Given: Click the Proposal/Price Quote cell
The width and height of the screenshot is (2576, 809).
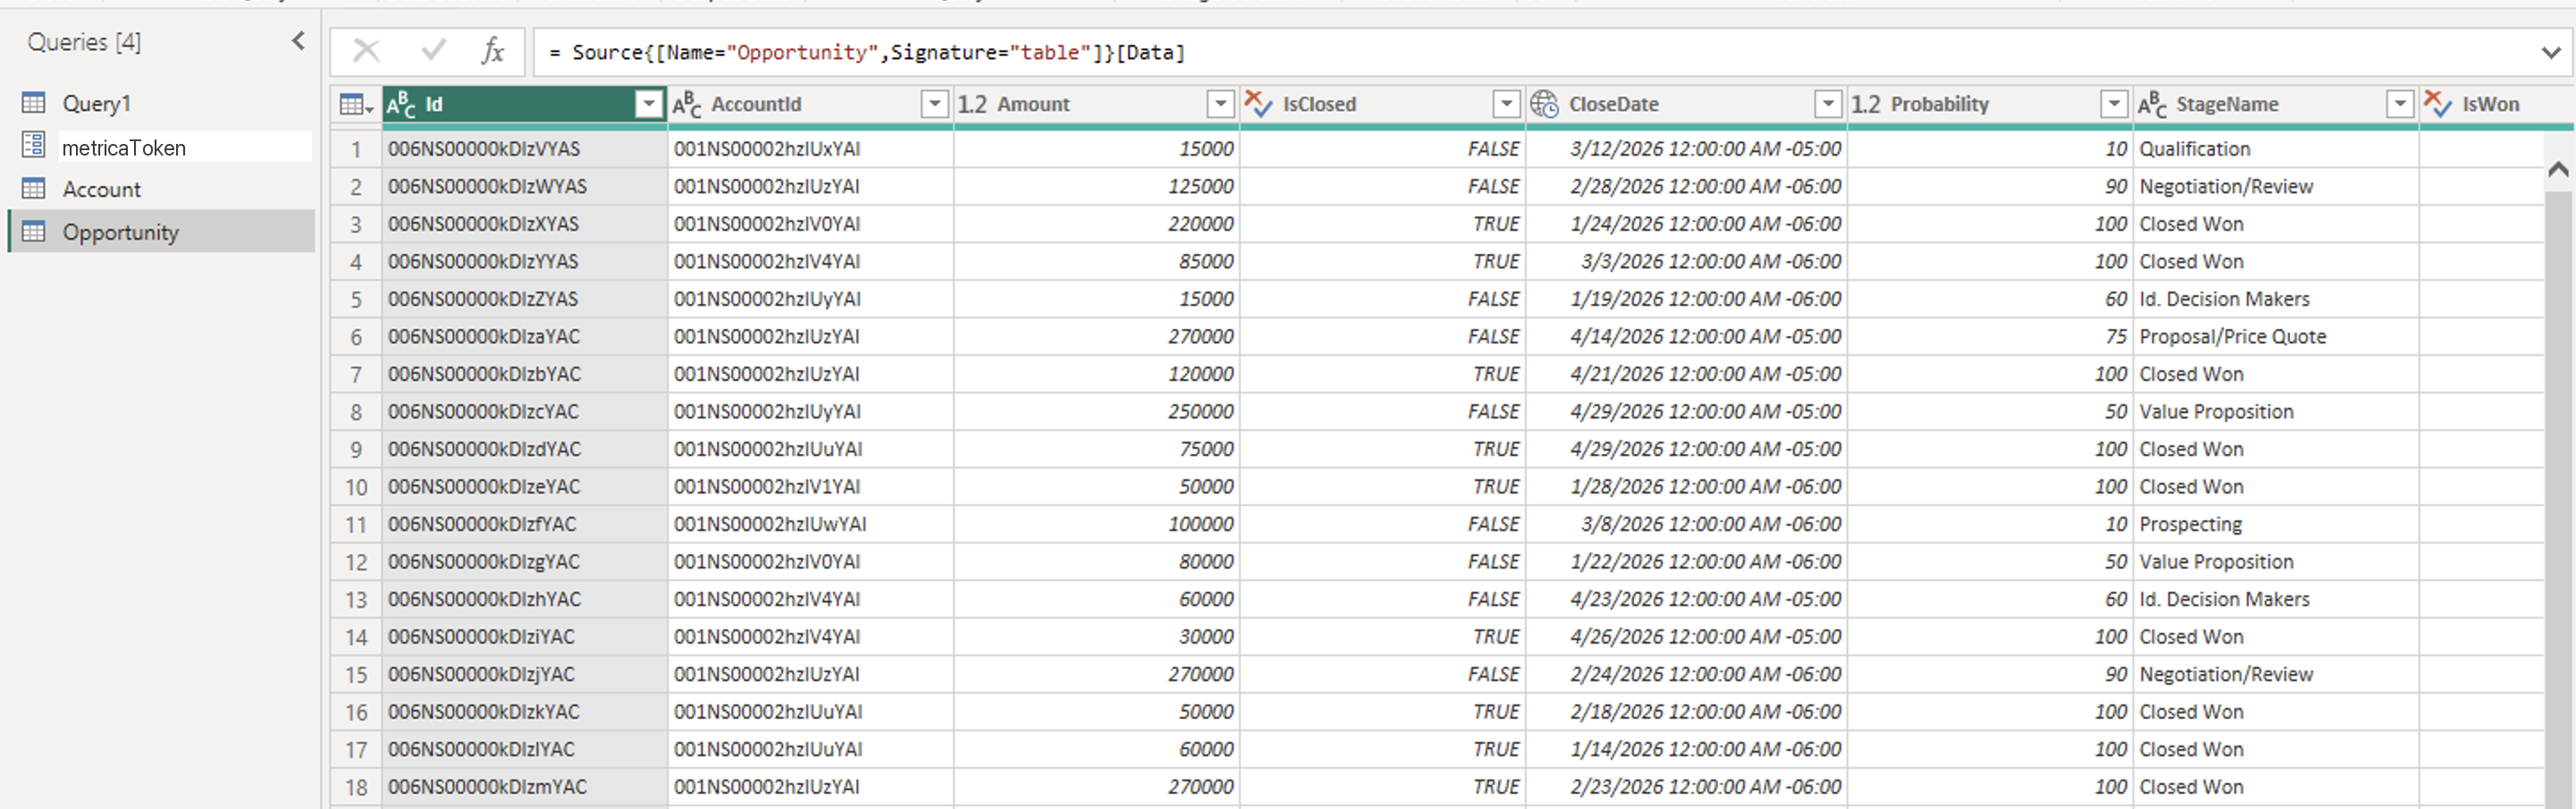Looking at the screenshot, I should [2276, 337].
